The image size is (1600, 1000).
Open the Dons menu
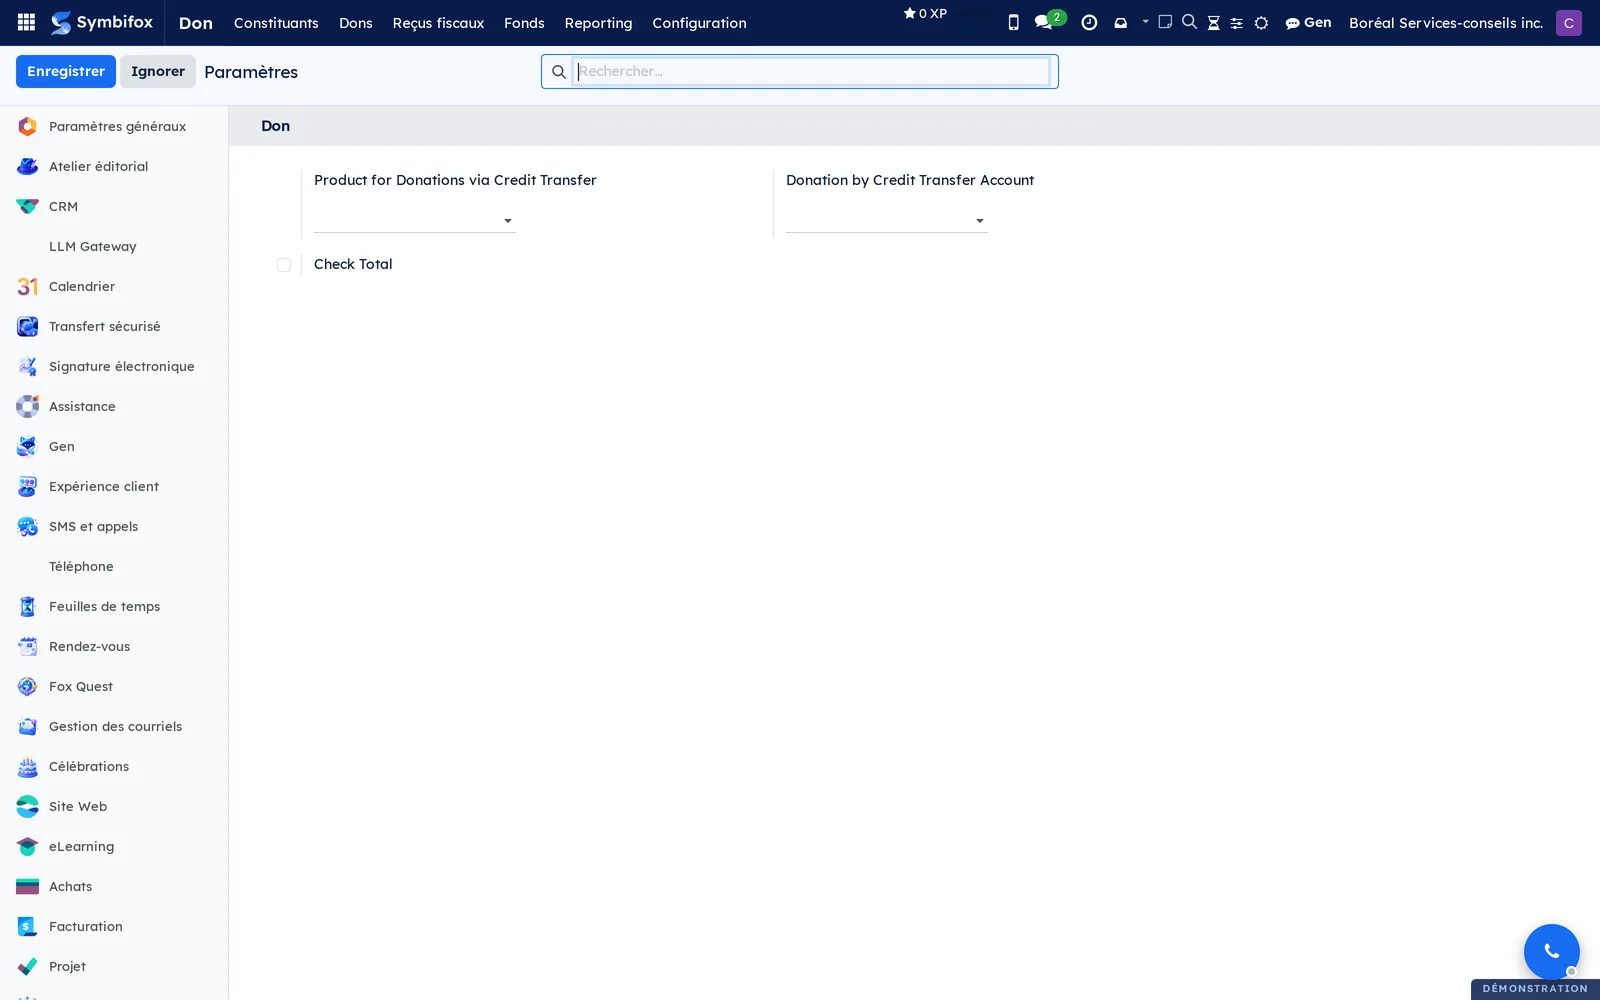355,23
